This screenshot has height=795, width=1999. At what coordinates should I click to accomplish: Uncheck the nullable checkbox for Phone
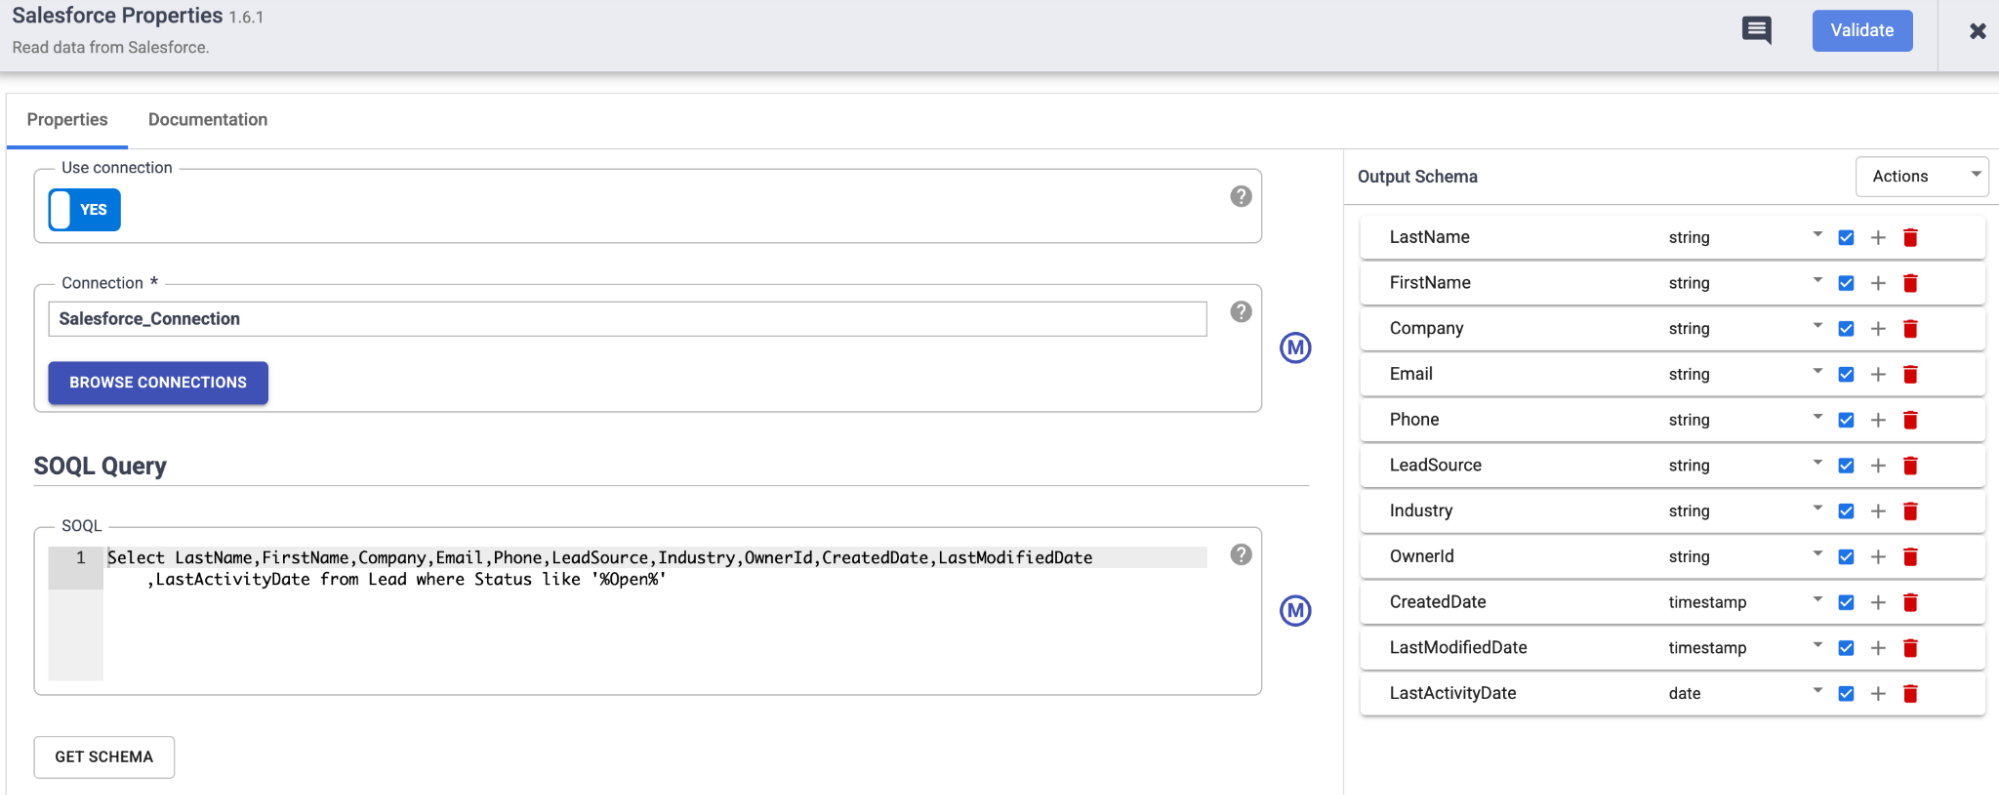tap(1846, 420)
